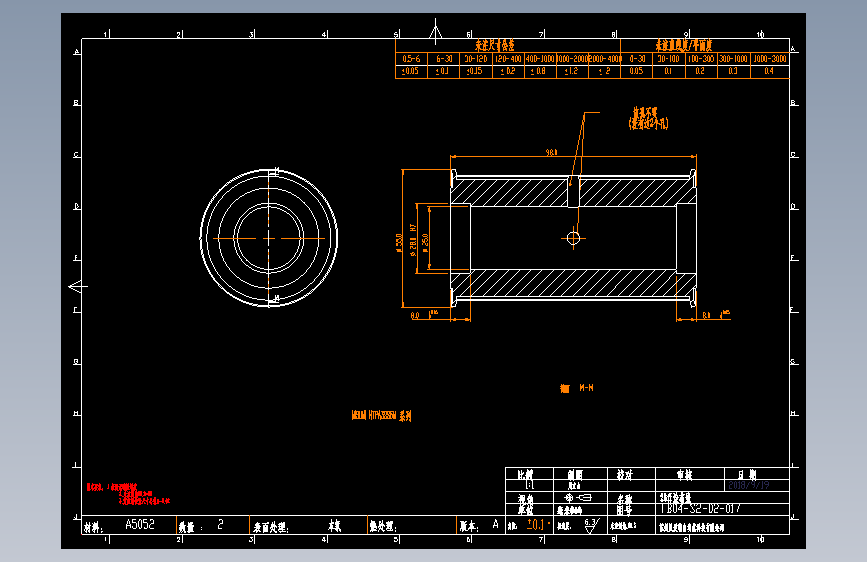The height and width of the screenshot is (562, 867).
Task: Select the 98 length dimension text
Action: tap(552, 152)
